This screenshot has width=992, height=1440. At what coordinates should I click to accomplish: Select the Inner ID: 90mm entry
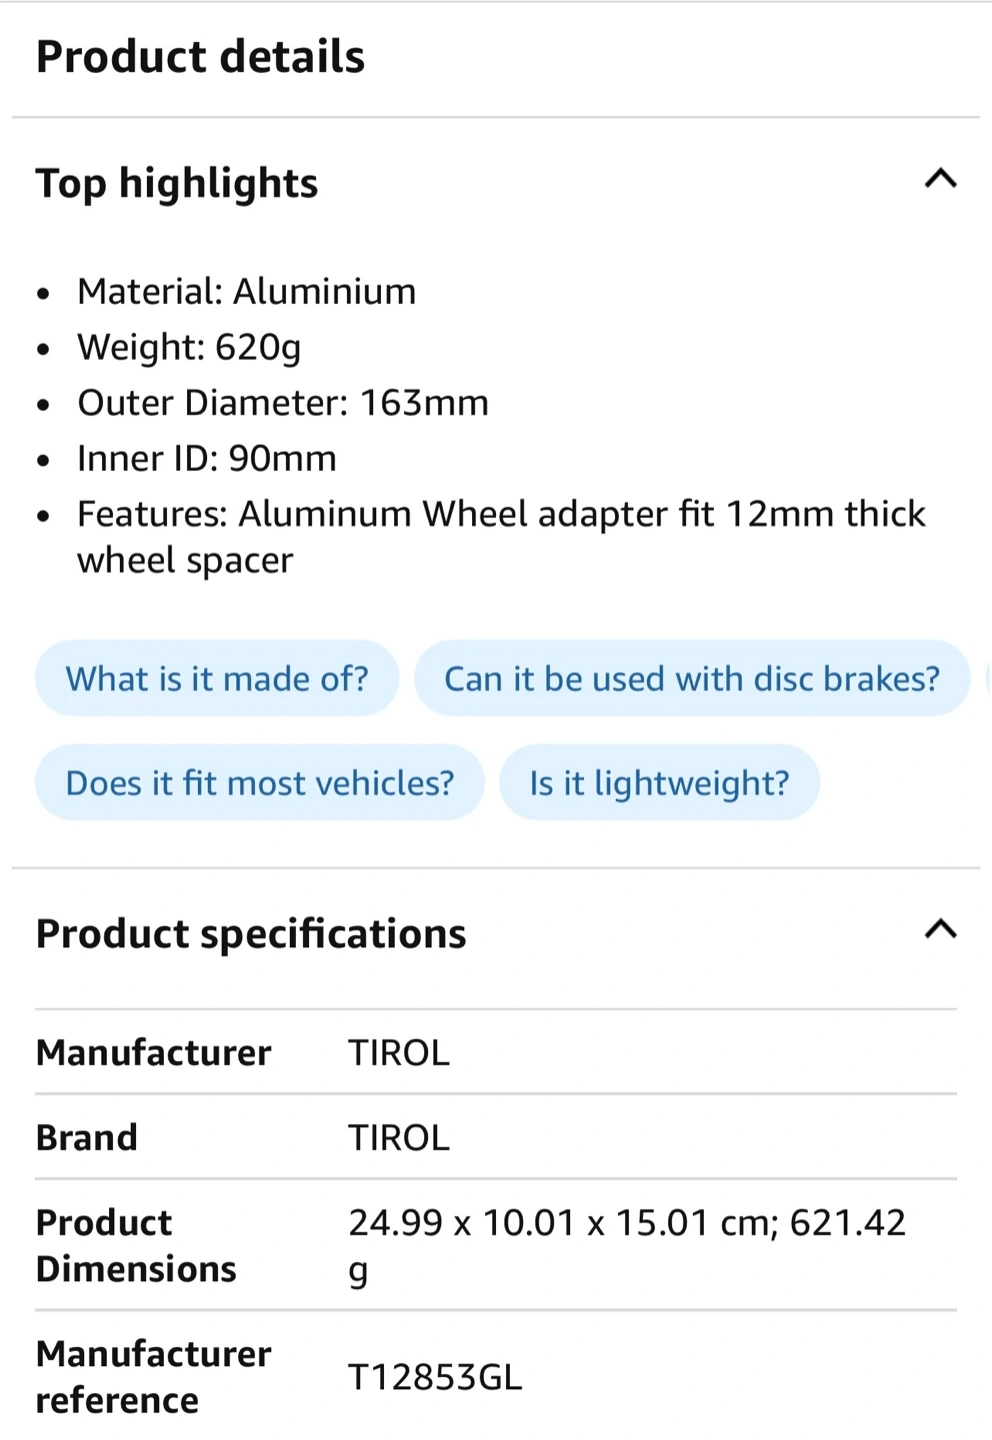pos(207,459)
